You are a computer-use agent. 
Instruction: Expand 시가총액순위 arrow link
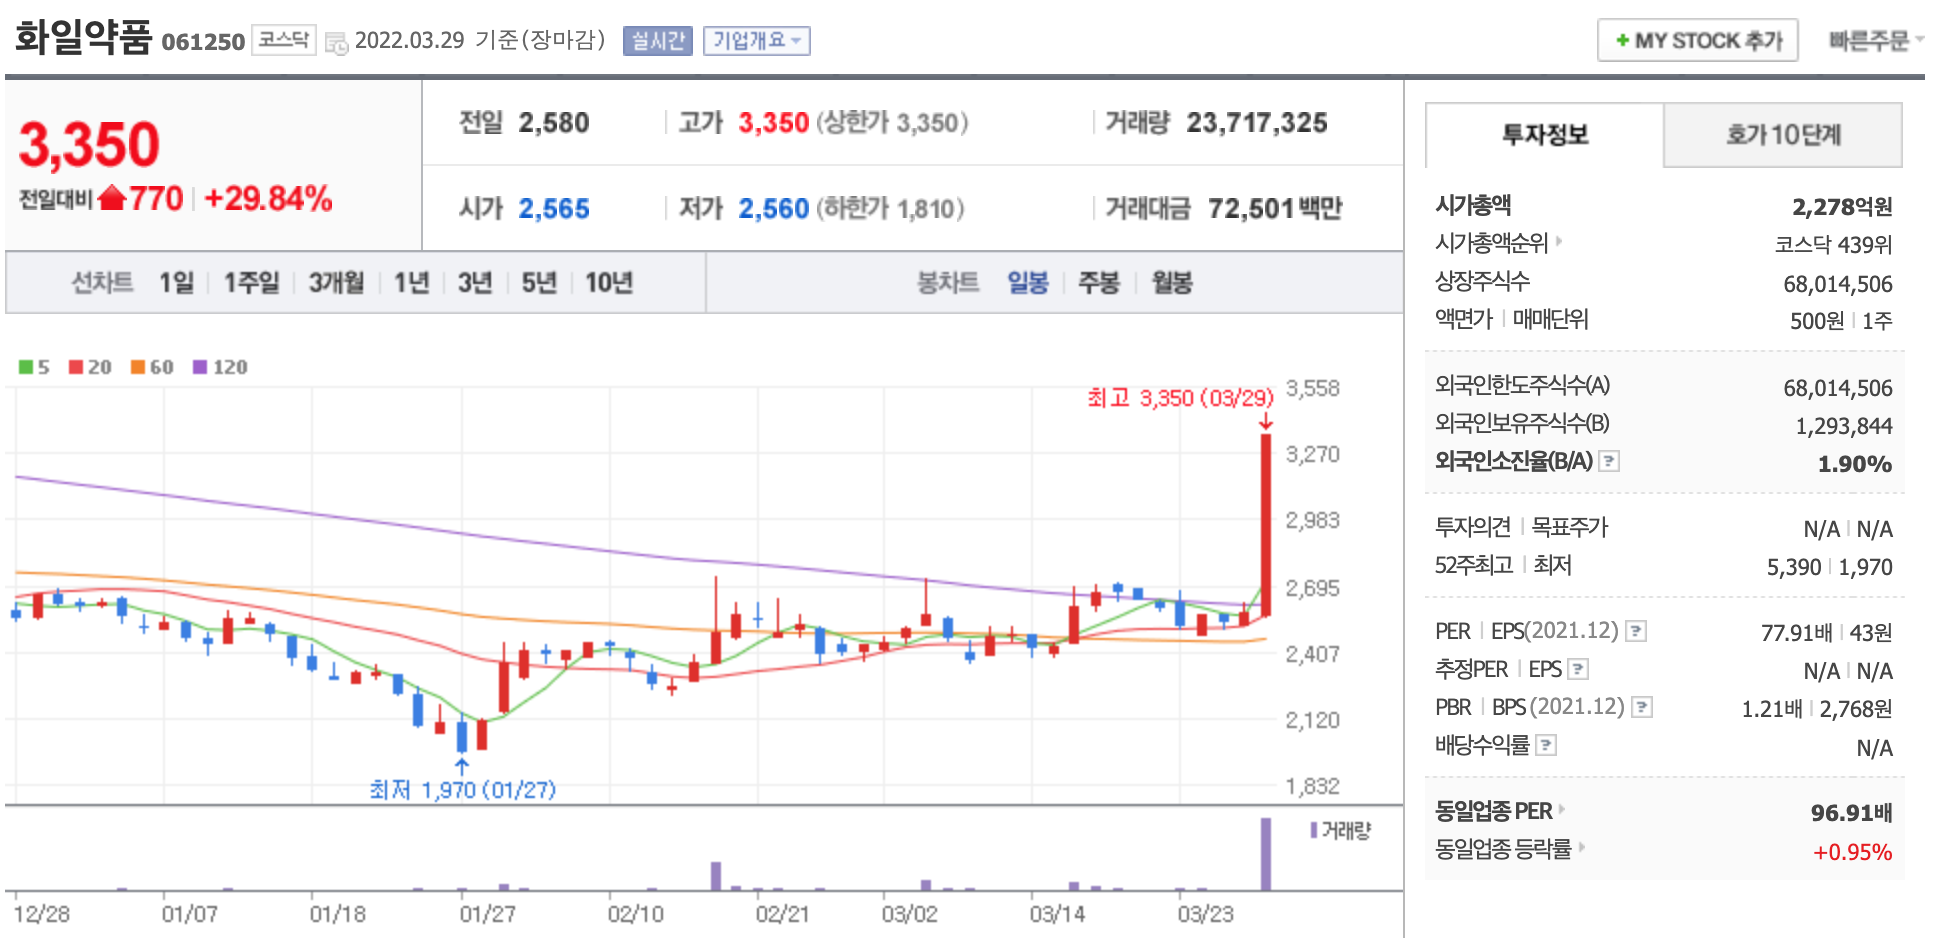coord(1559,241)
